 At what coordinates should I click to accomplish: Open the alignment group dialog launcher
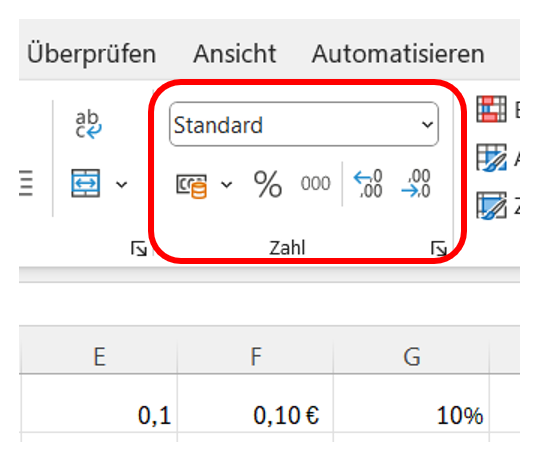point(139,249)
